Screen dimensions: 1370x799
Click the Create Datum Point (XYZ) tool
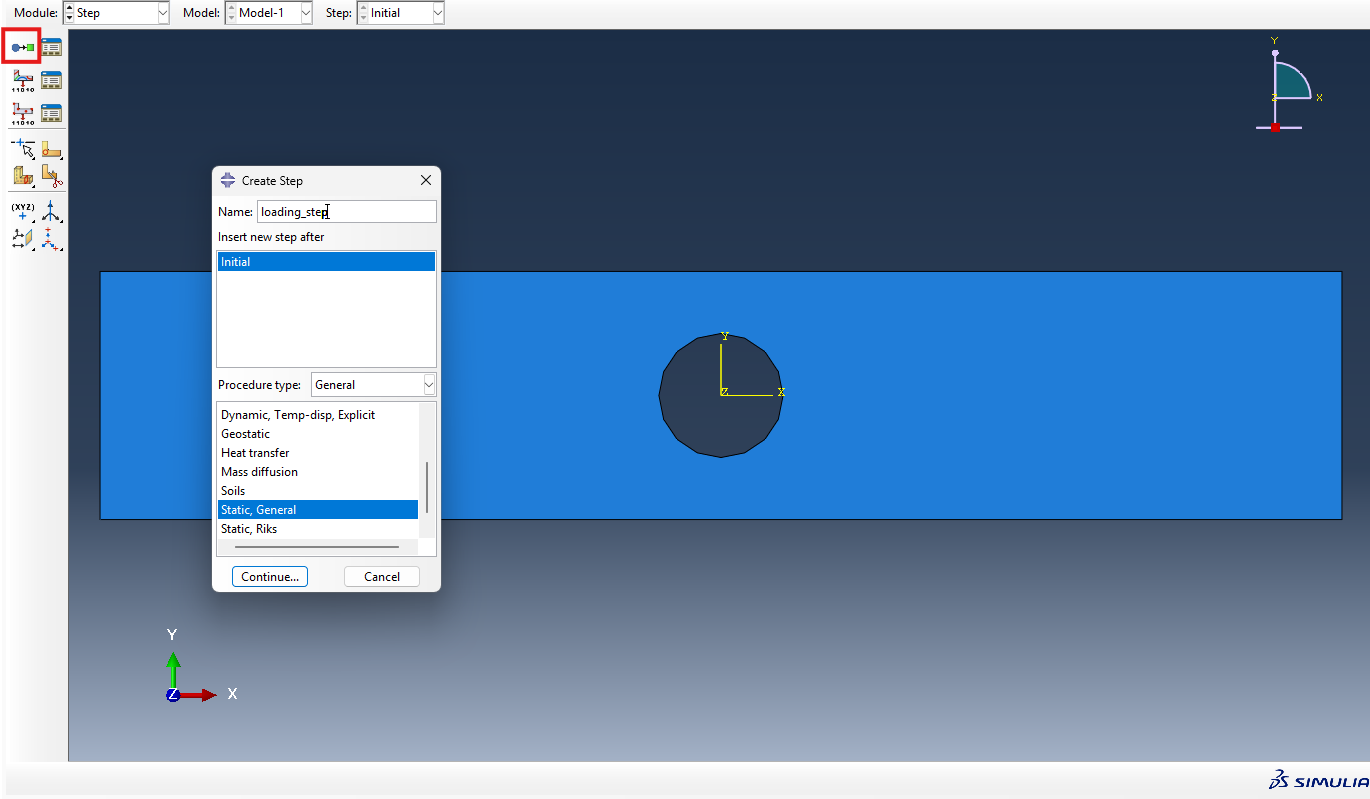coord(22,210)
